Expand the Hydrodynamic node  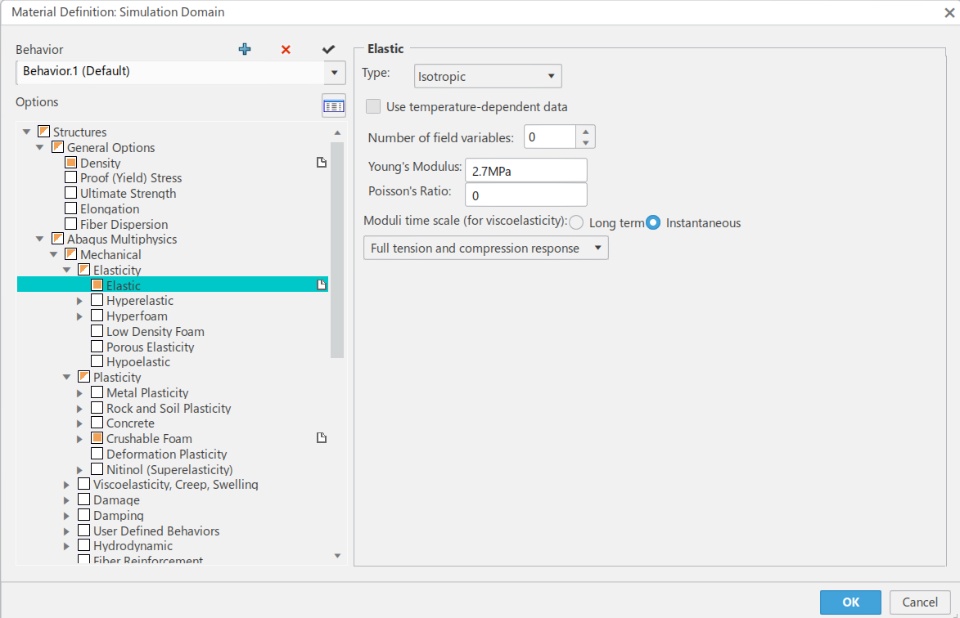point(66,546)
